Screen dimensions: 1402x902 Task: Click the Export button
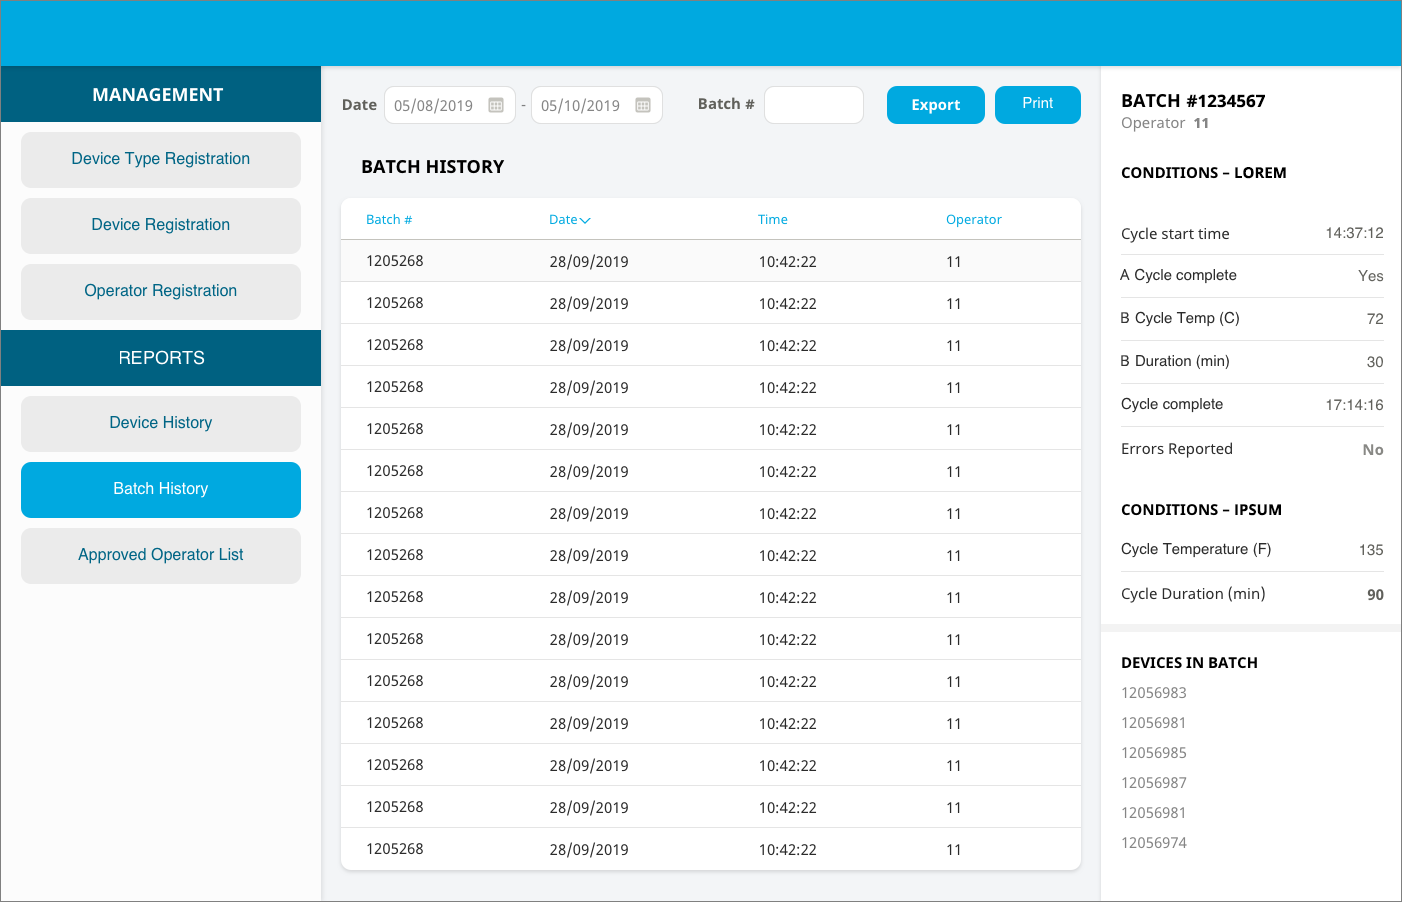[935, 104]
